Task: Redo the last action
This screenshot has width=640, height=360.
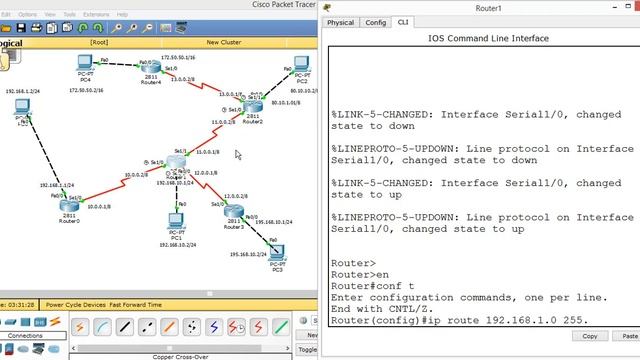Action: coord(98,28)
